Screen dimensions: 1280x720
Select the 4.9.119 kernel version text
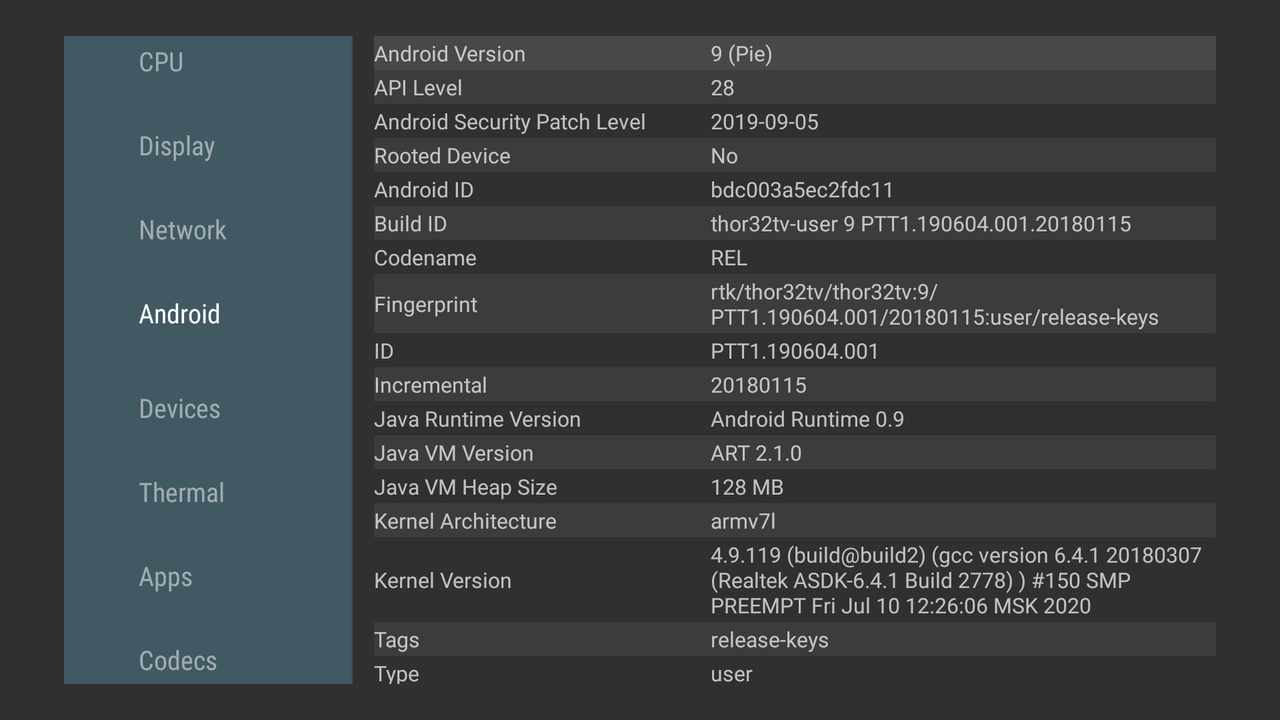956,580
